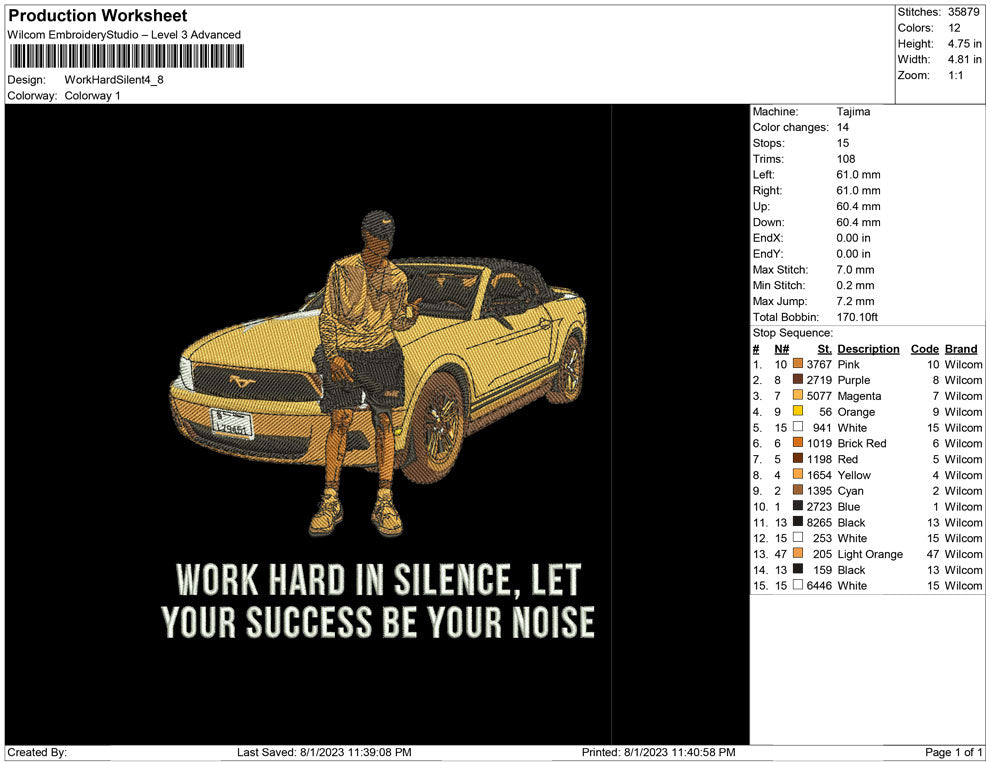This screenshot has height=762, width=990.
Task: Click the Red description in row 7
Action: (x=847, y=459)
